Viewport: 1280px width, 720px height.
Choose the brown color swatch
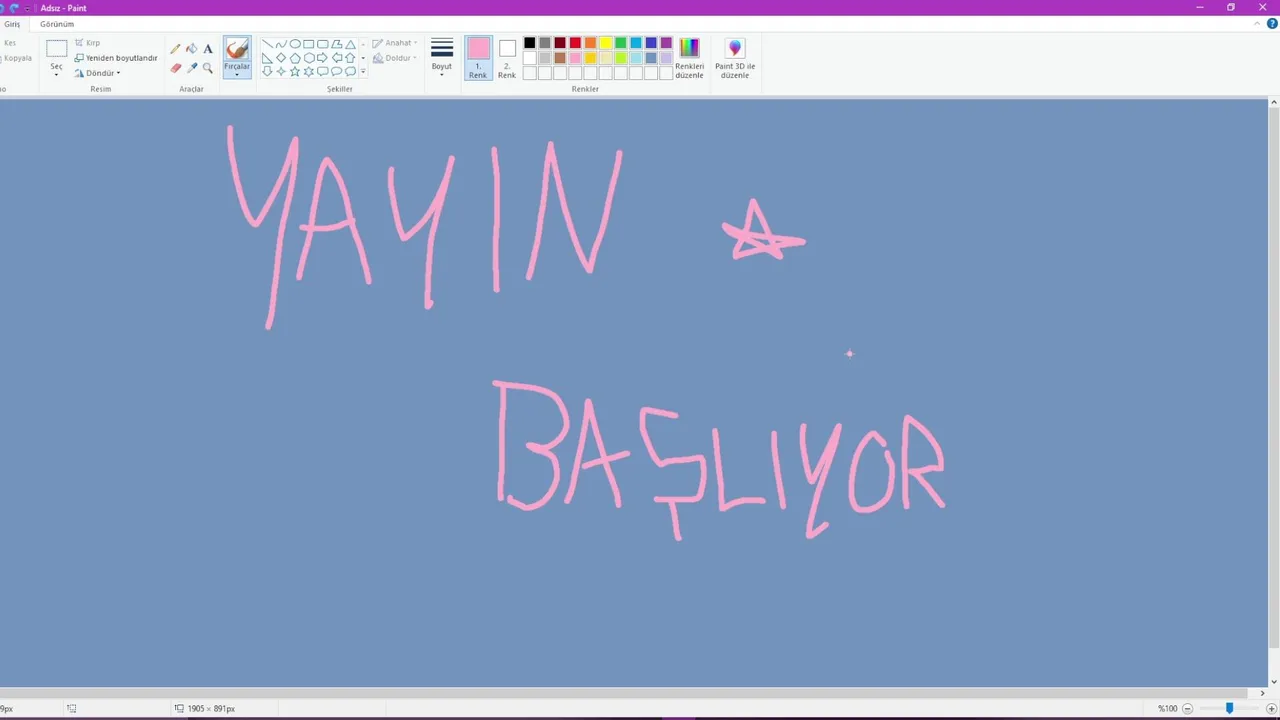click(x=560, y=58)
